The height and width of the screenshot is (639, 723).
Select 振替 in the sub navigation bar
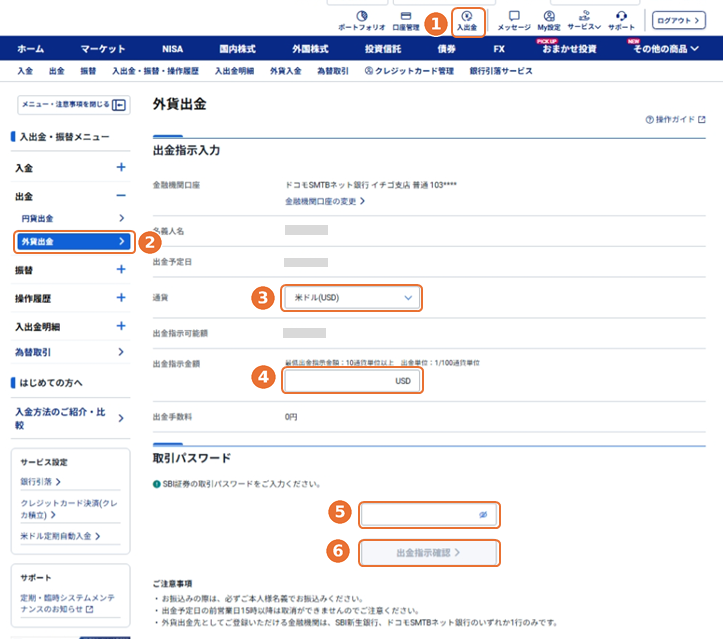[88, 71]
